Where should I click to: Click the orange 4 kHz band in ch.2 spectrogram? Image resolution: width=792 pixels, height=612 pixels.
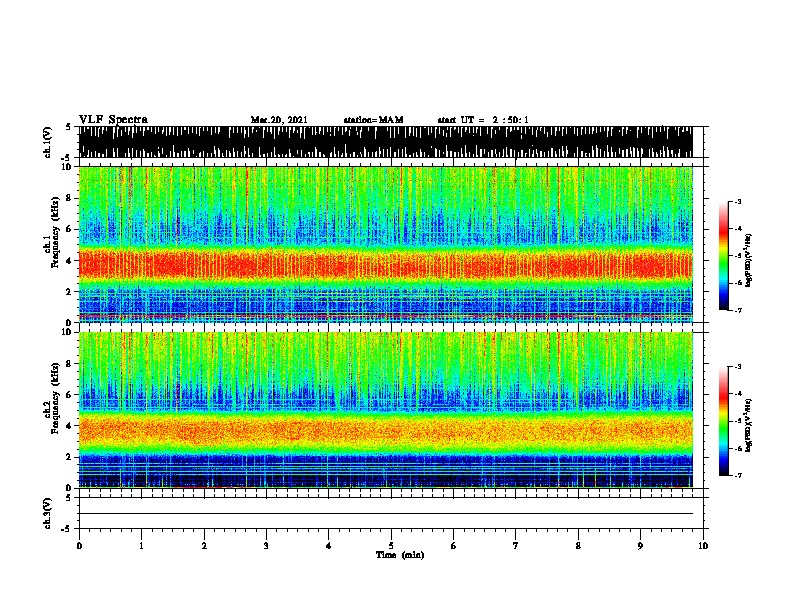pyautogui.click(x=385, y=430)
